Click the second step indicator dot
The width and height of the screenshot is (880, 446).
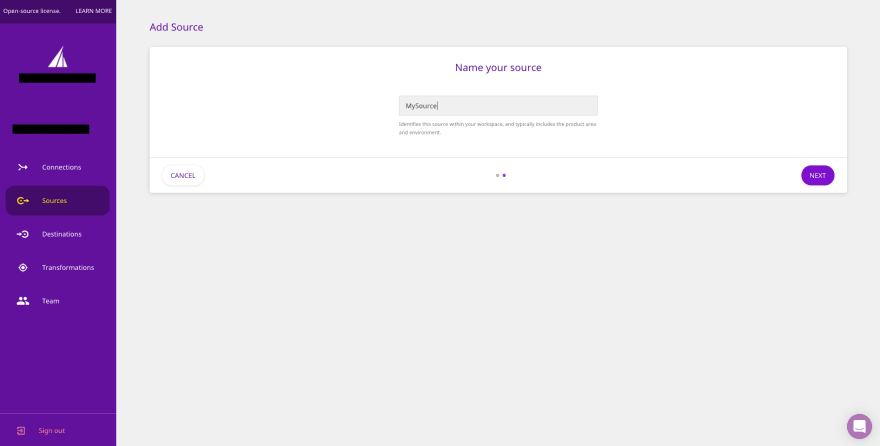(x=504, y=175)
